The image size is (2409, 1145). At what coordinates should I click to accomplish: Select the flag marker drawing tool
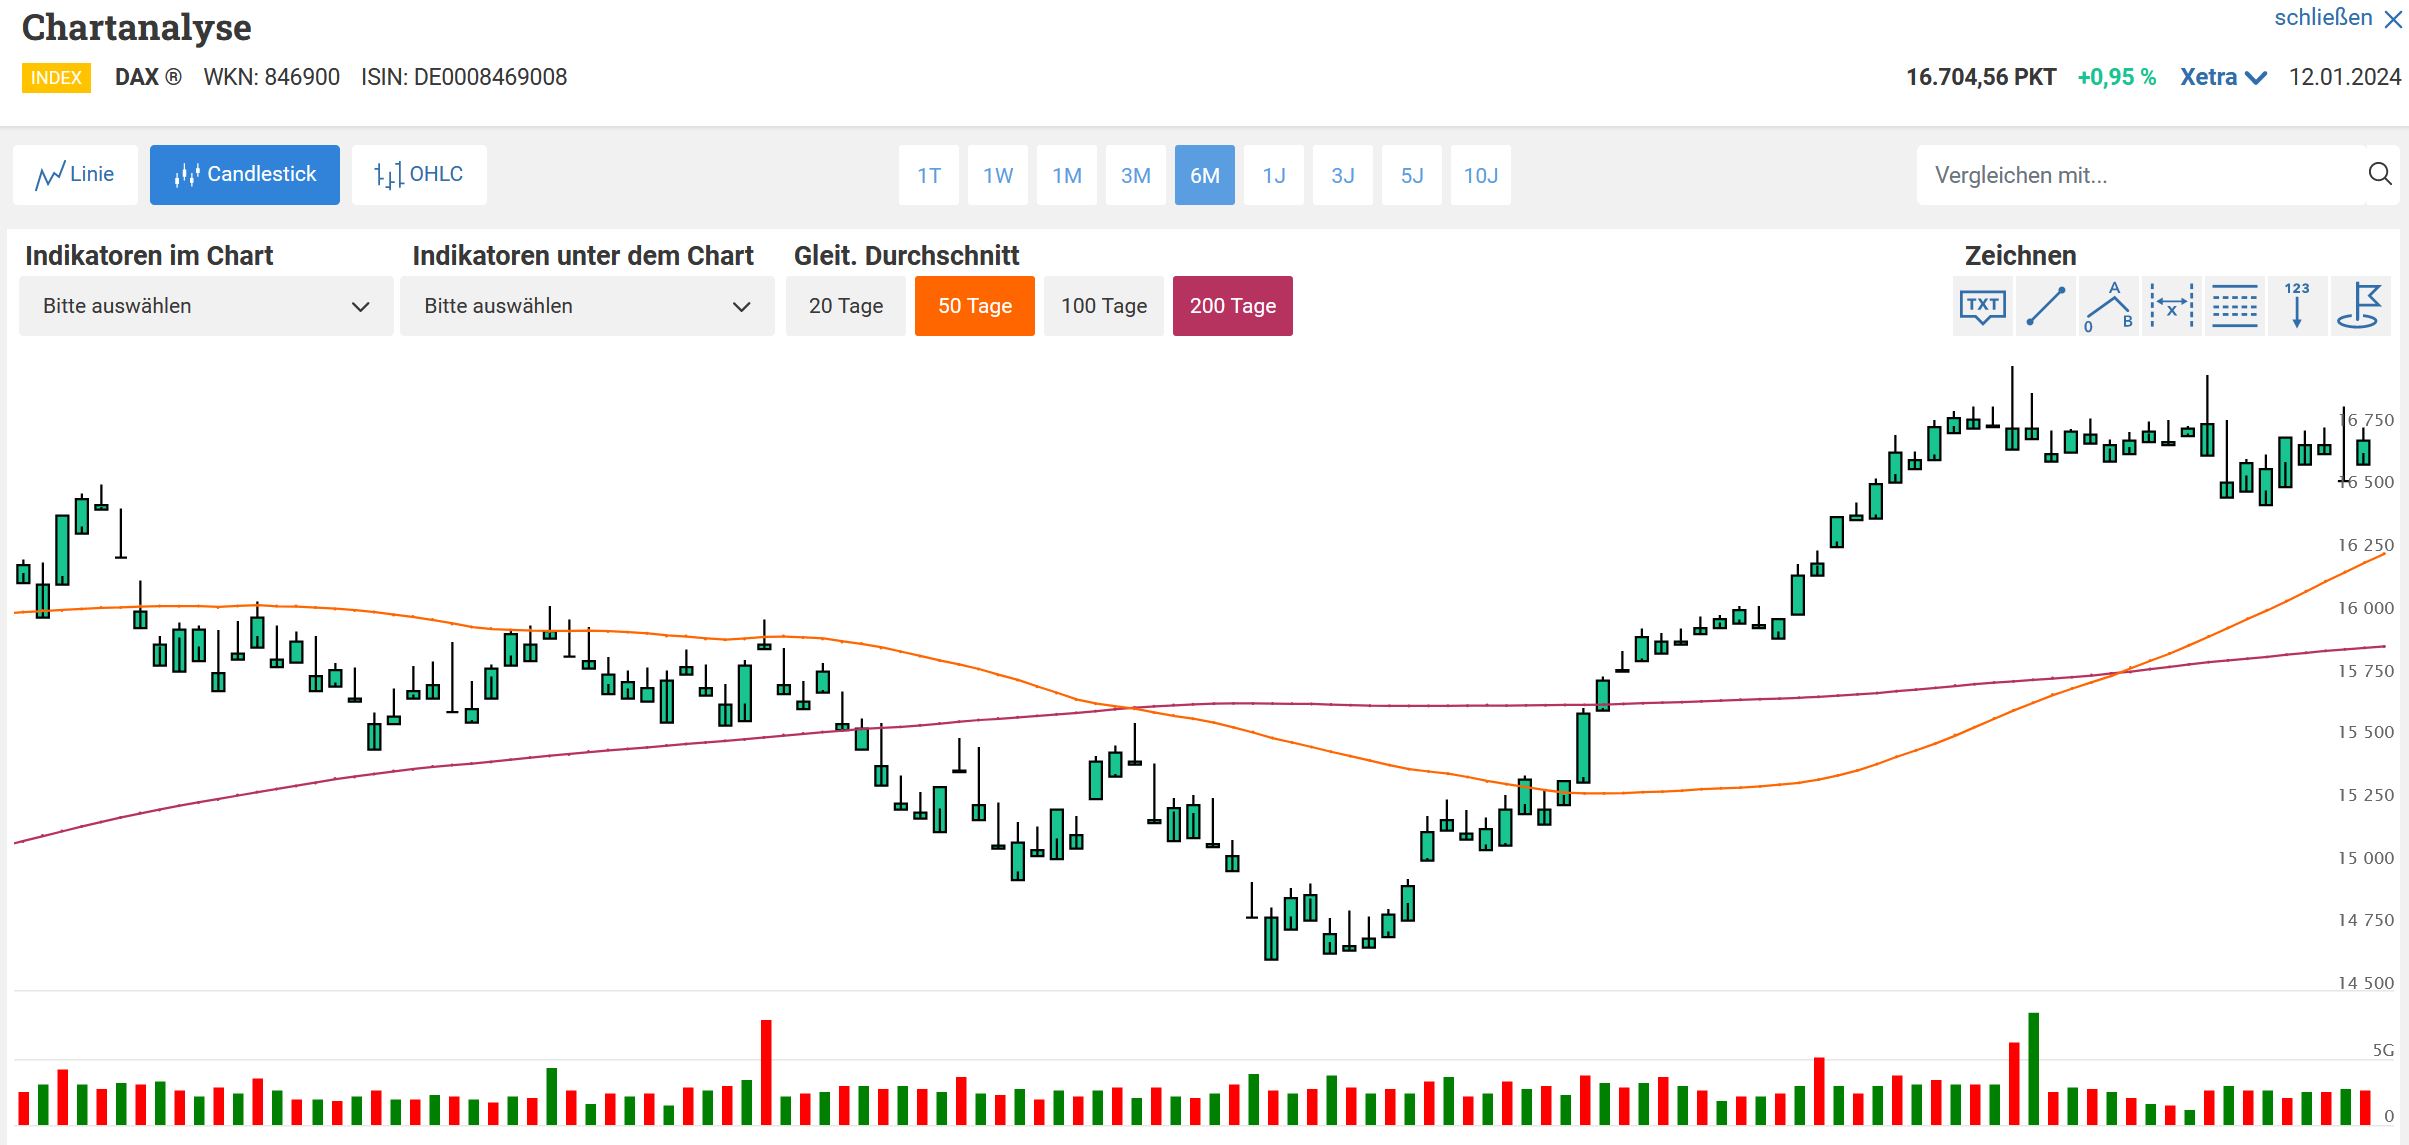click(x=2360, y=306)
